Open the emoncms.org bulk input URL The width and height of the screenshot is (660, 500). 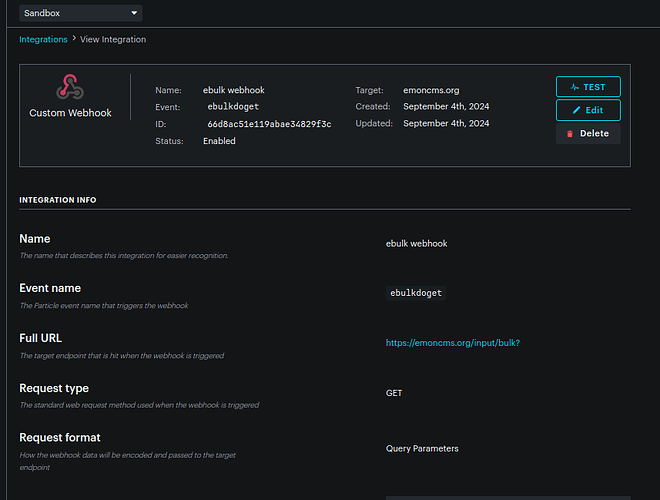coord(453,343)
